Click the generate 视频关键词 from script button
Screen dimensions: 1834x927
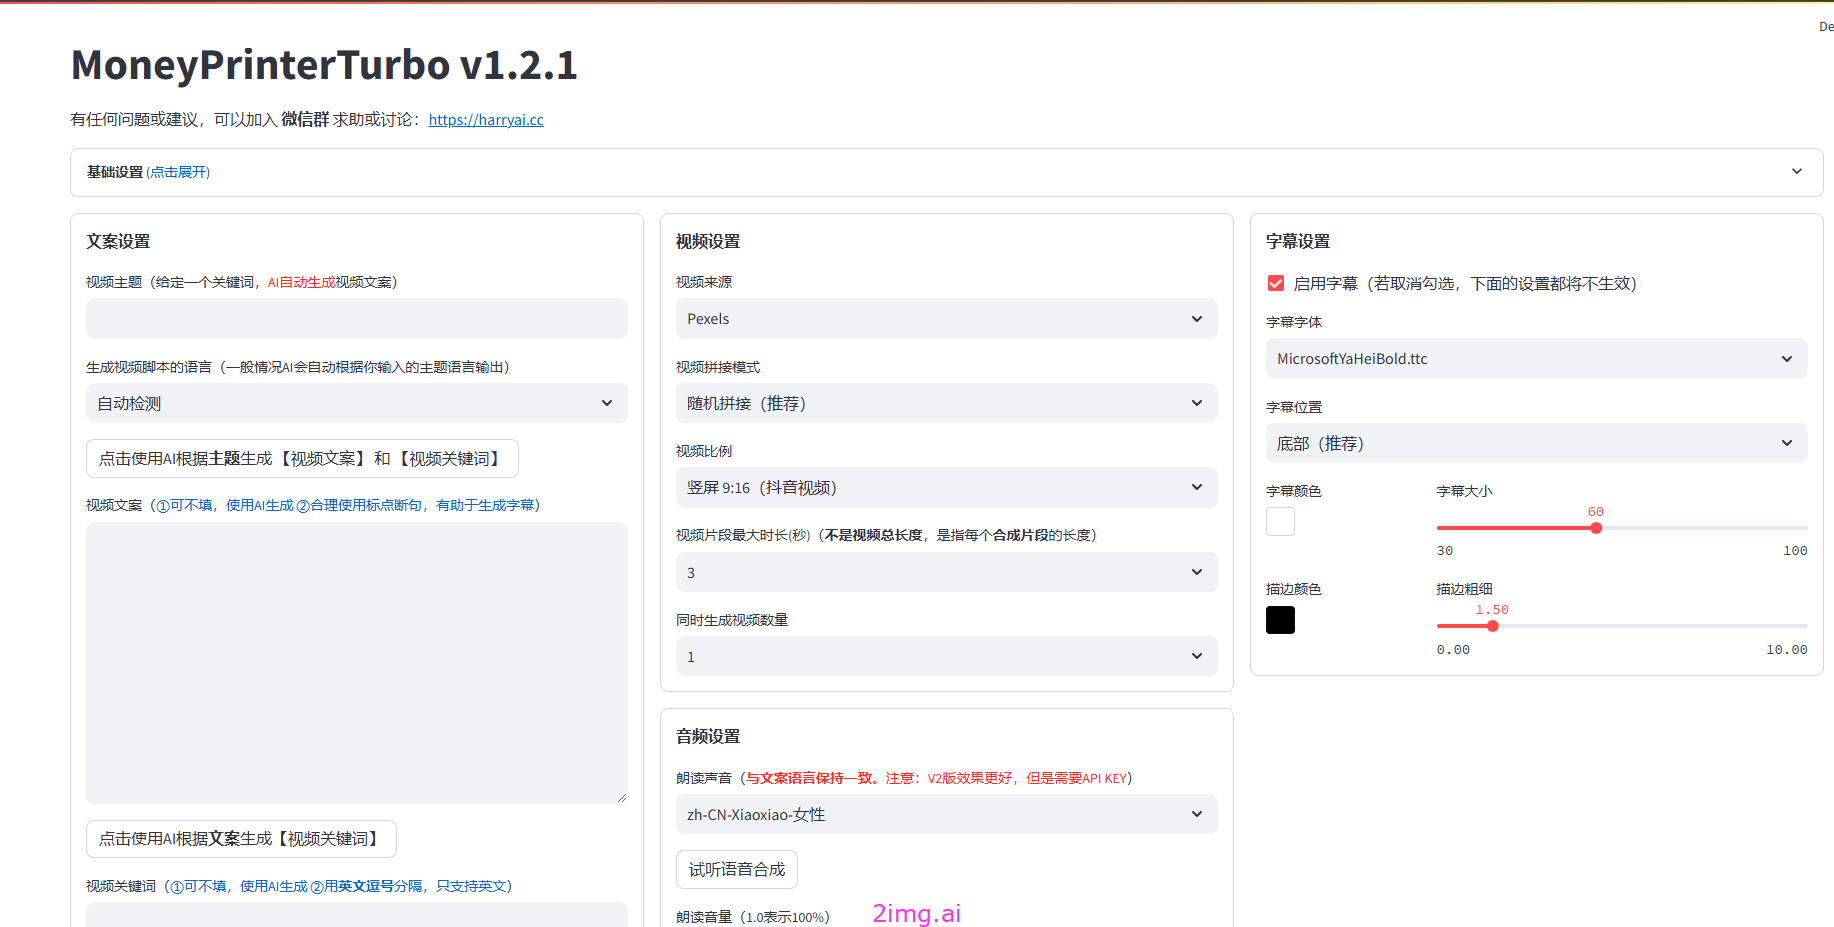click(x=241, y=839)
